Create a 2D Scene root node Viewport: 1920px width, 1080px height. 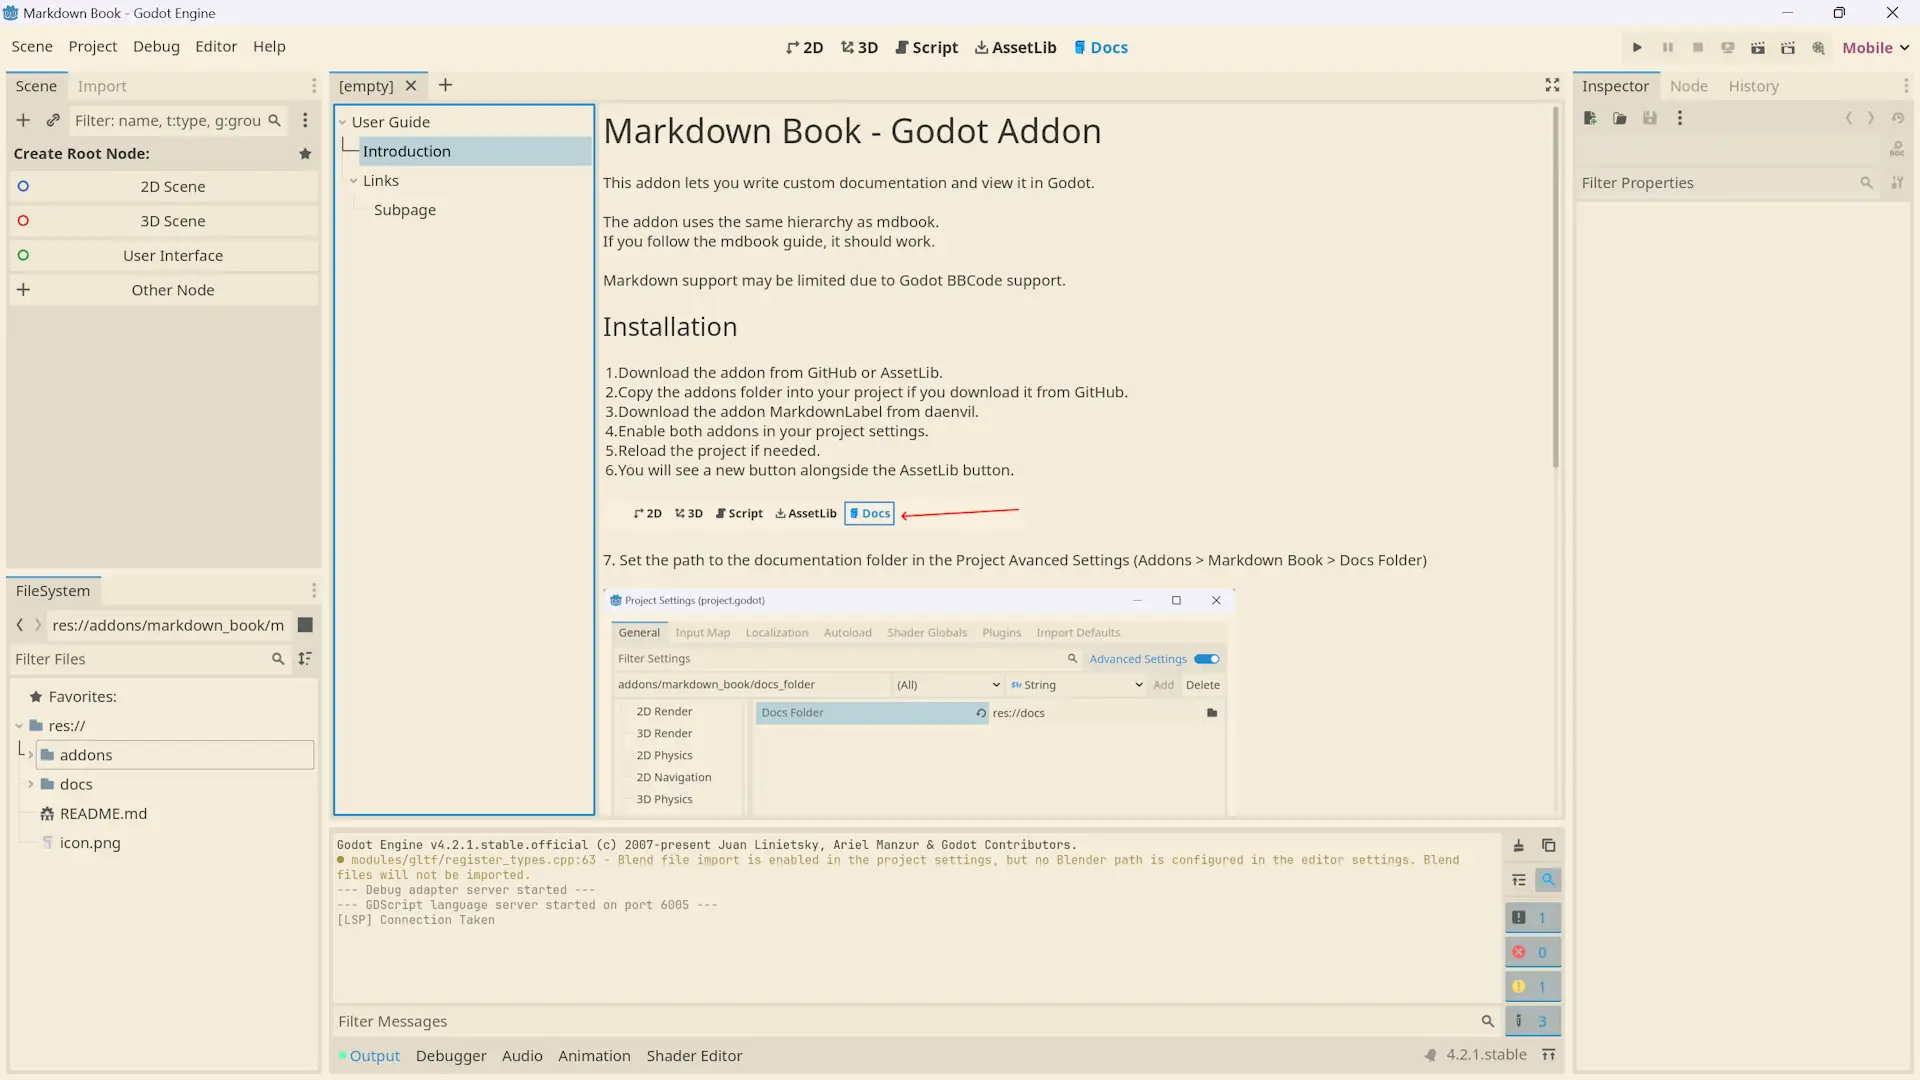[x=164, y=187]
